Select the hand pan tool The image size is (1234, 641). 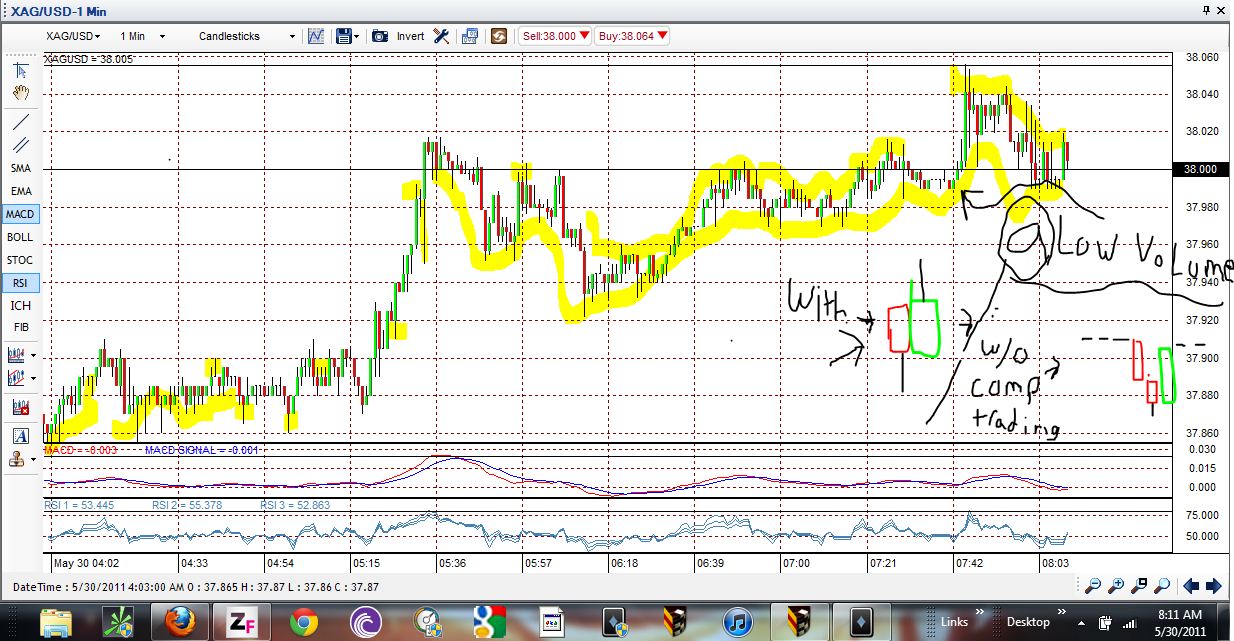coord(20,93)
